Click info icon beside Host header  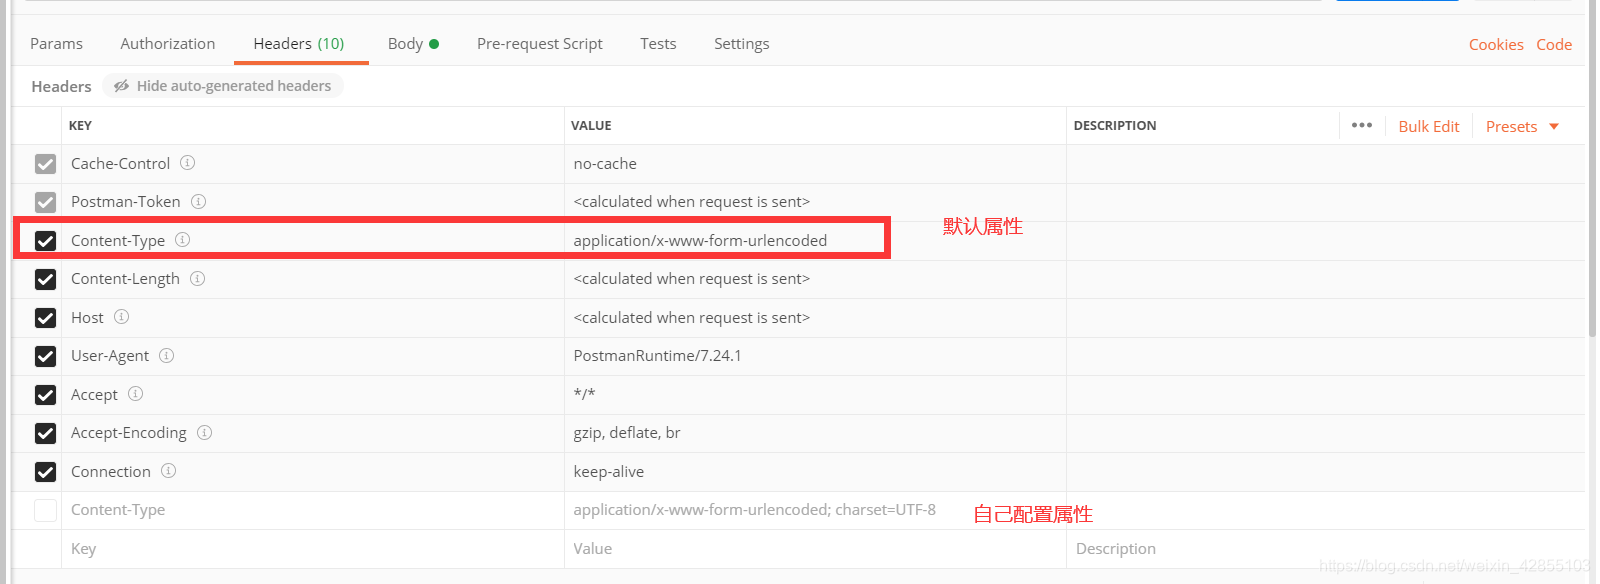click(x=121, y=317)
